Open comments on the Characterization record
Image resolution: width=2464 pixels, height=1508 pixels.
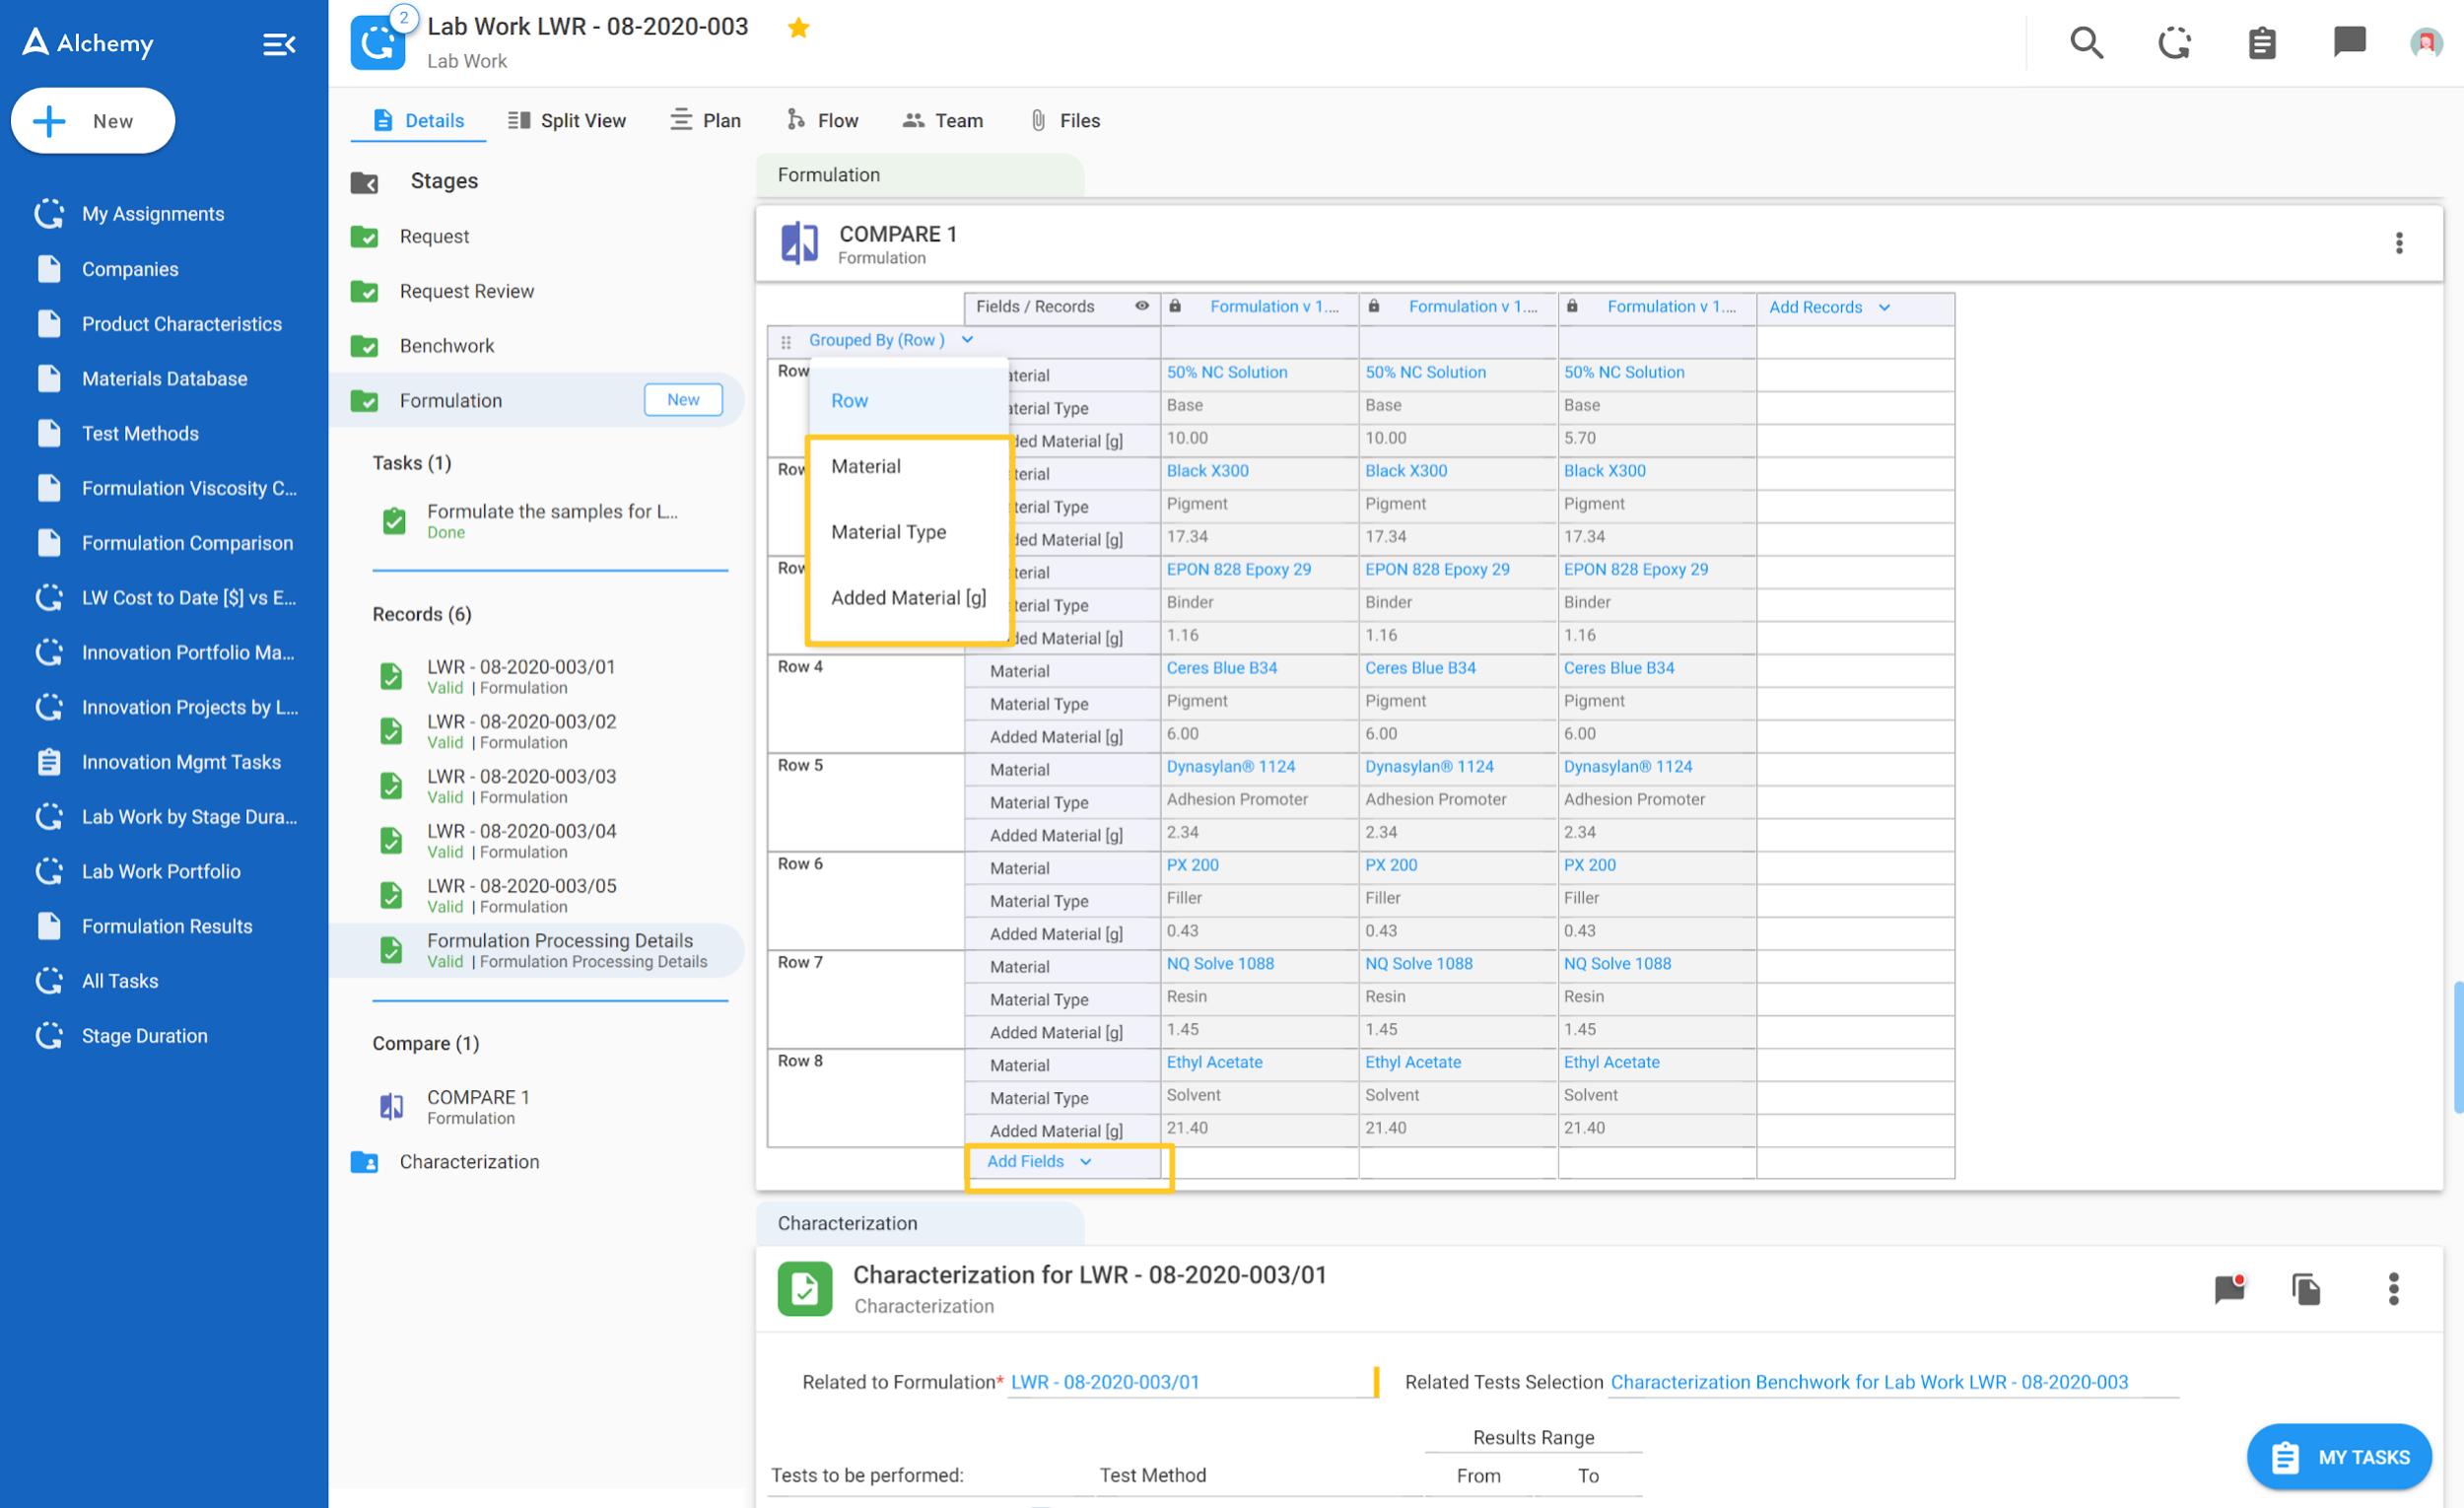coord(2230,1289)
